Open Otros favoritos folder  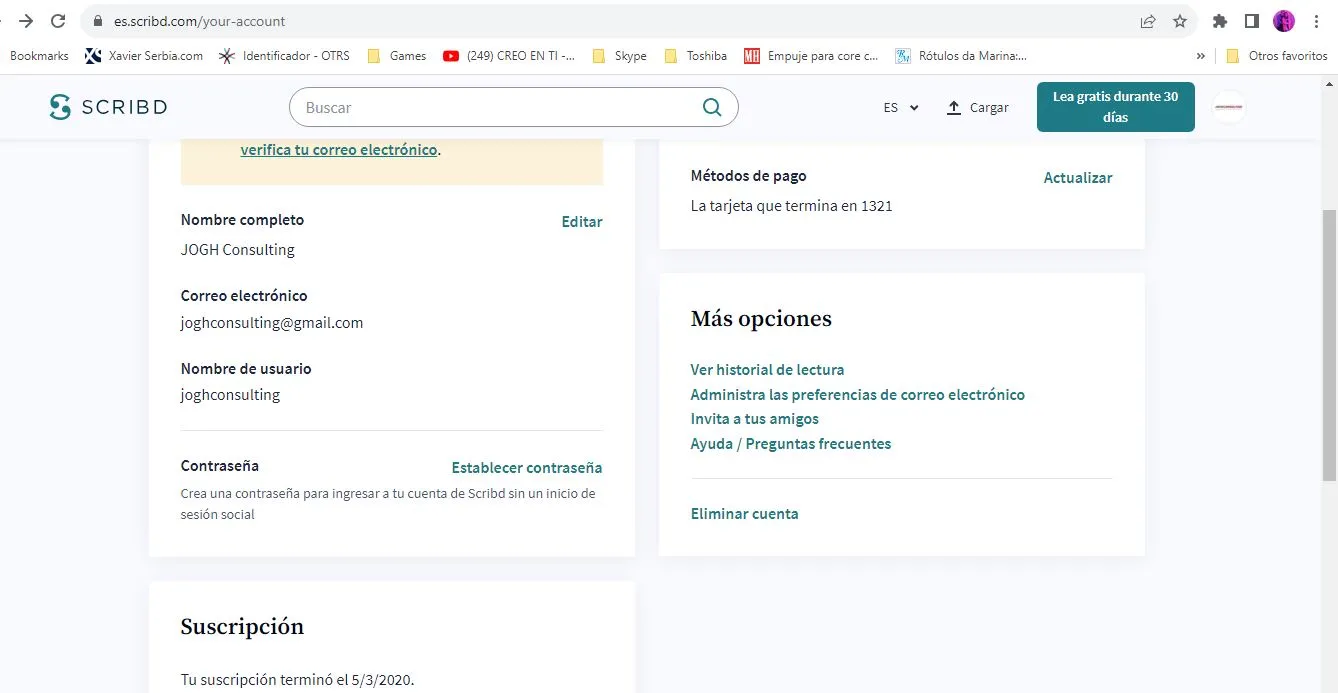(1277, 56)
